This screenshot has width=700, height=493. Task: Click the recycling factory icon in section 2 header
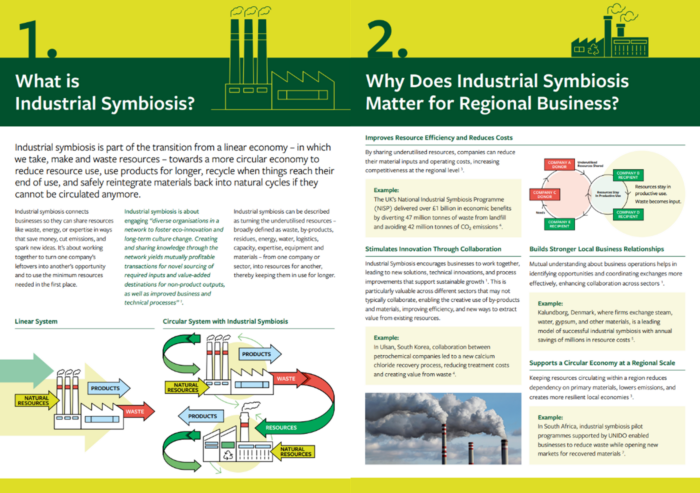(610, 30)
